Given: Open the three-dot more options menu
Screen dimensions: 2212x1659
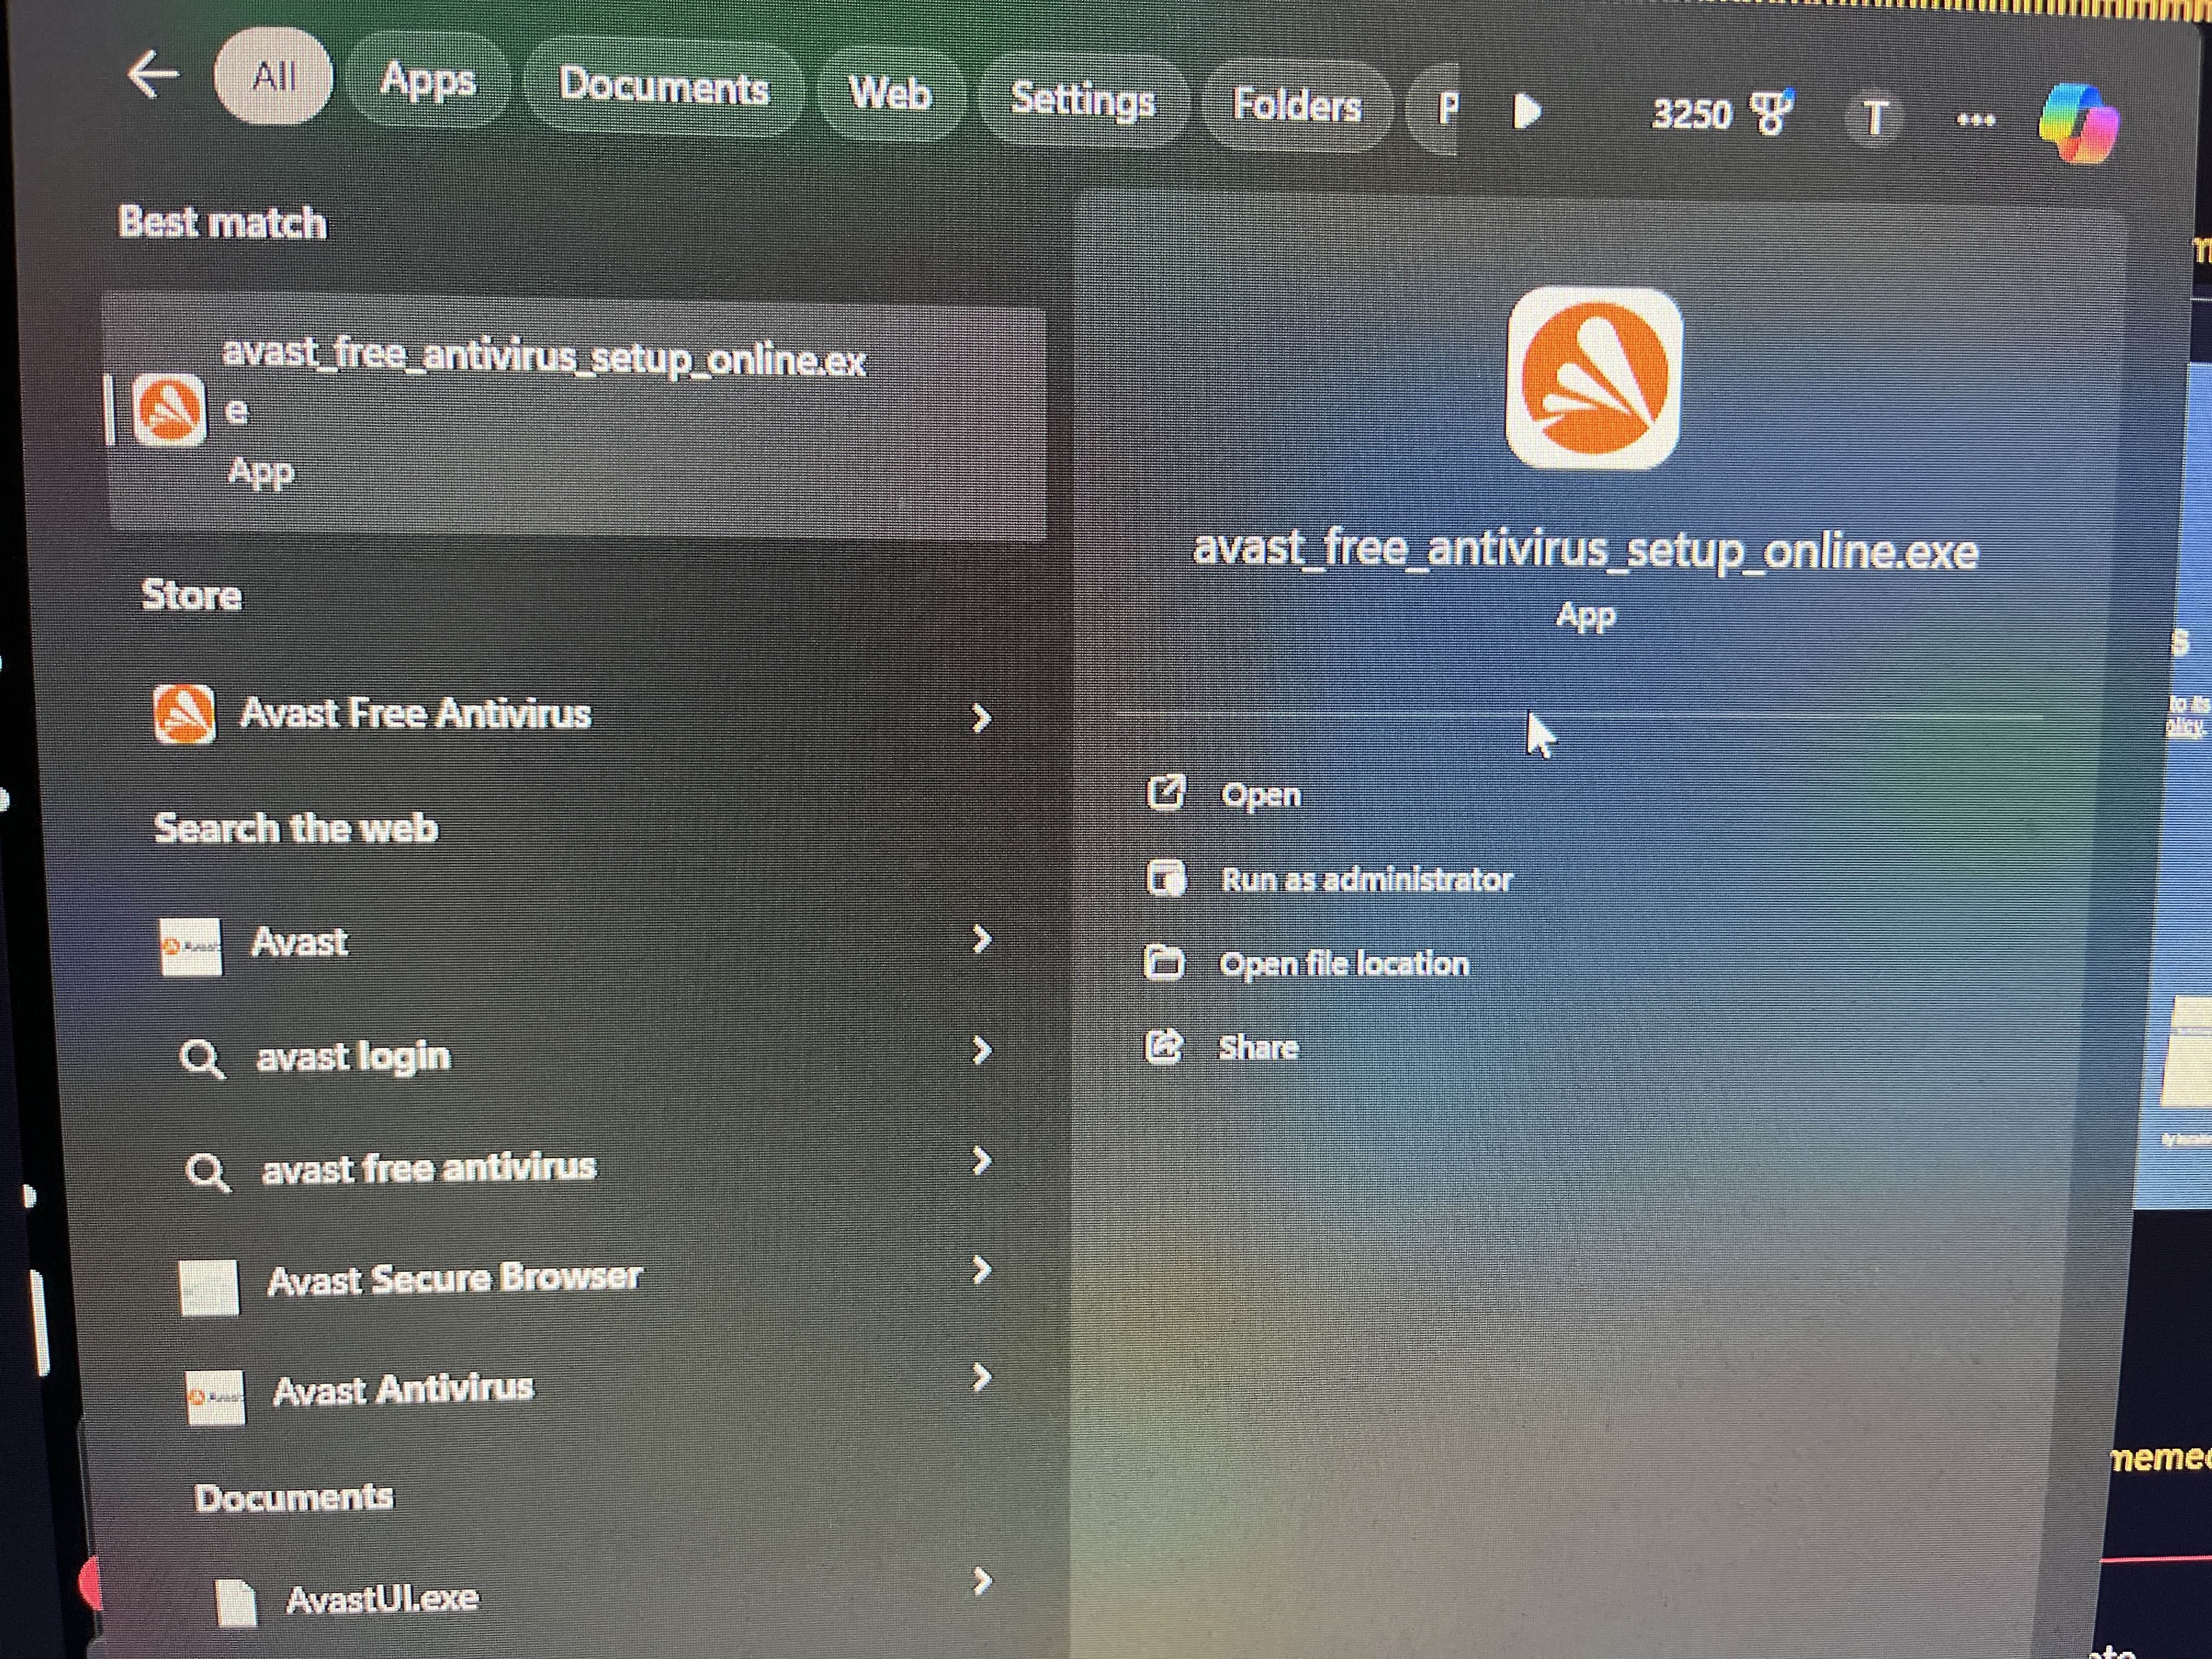Looking at the screenshot, I should [x=1975, y=120].
